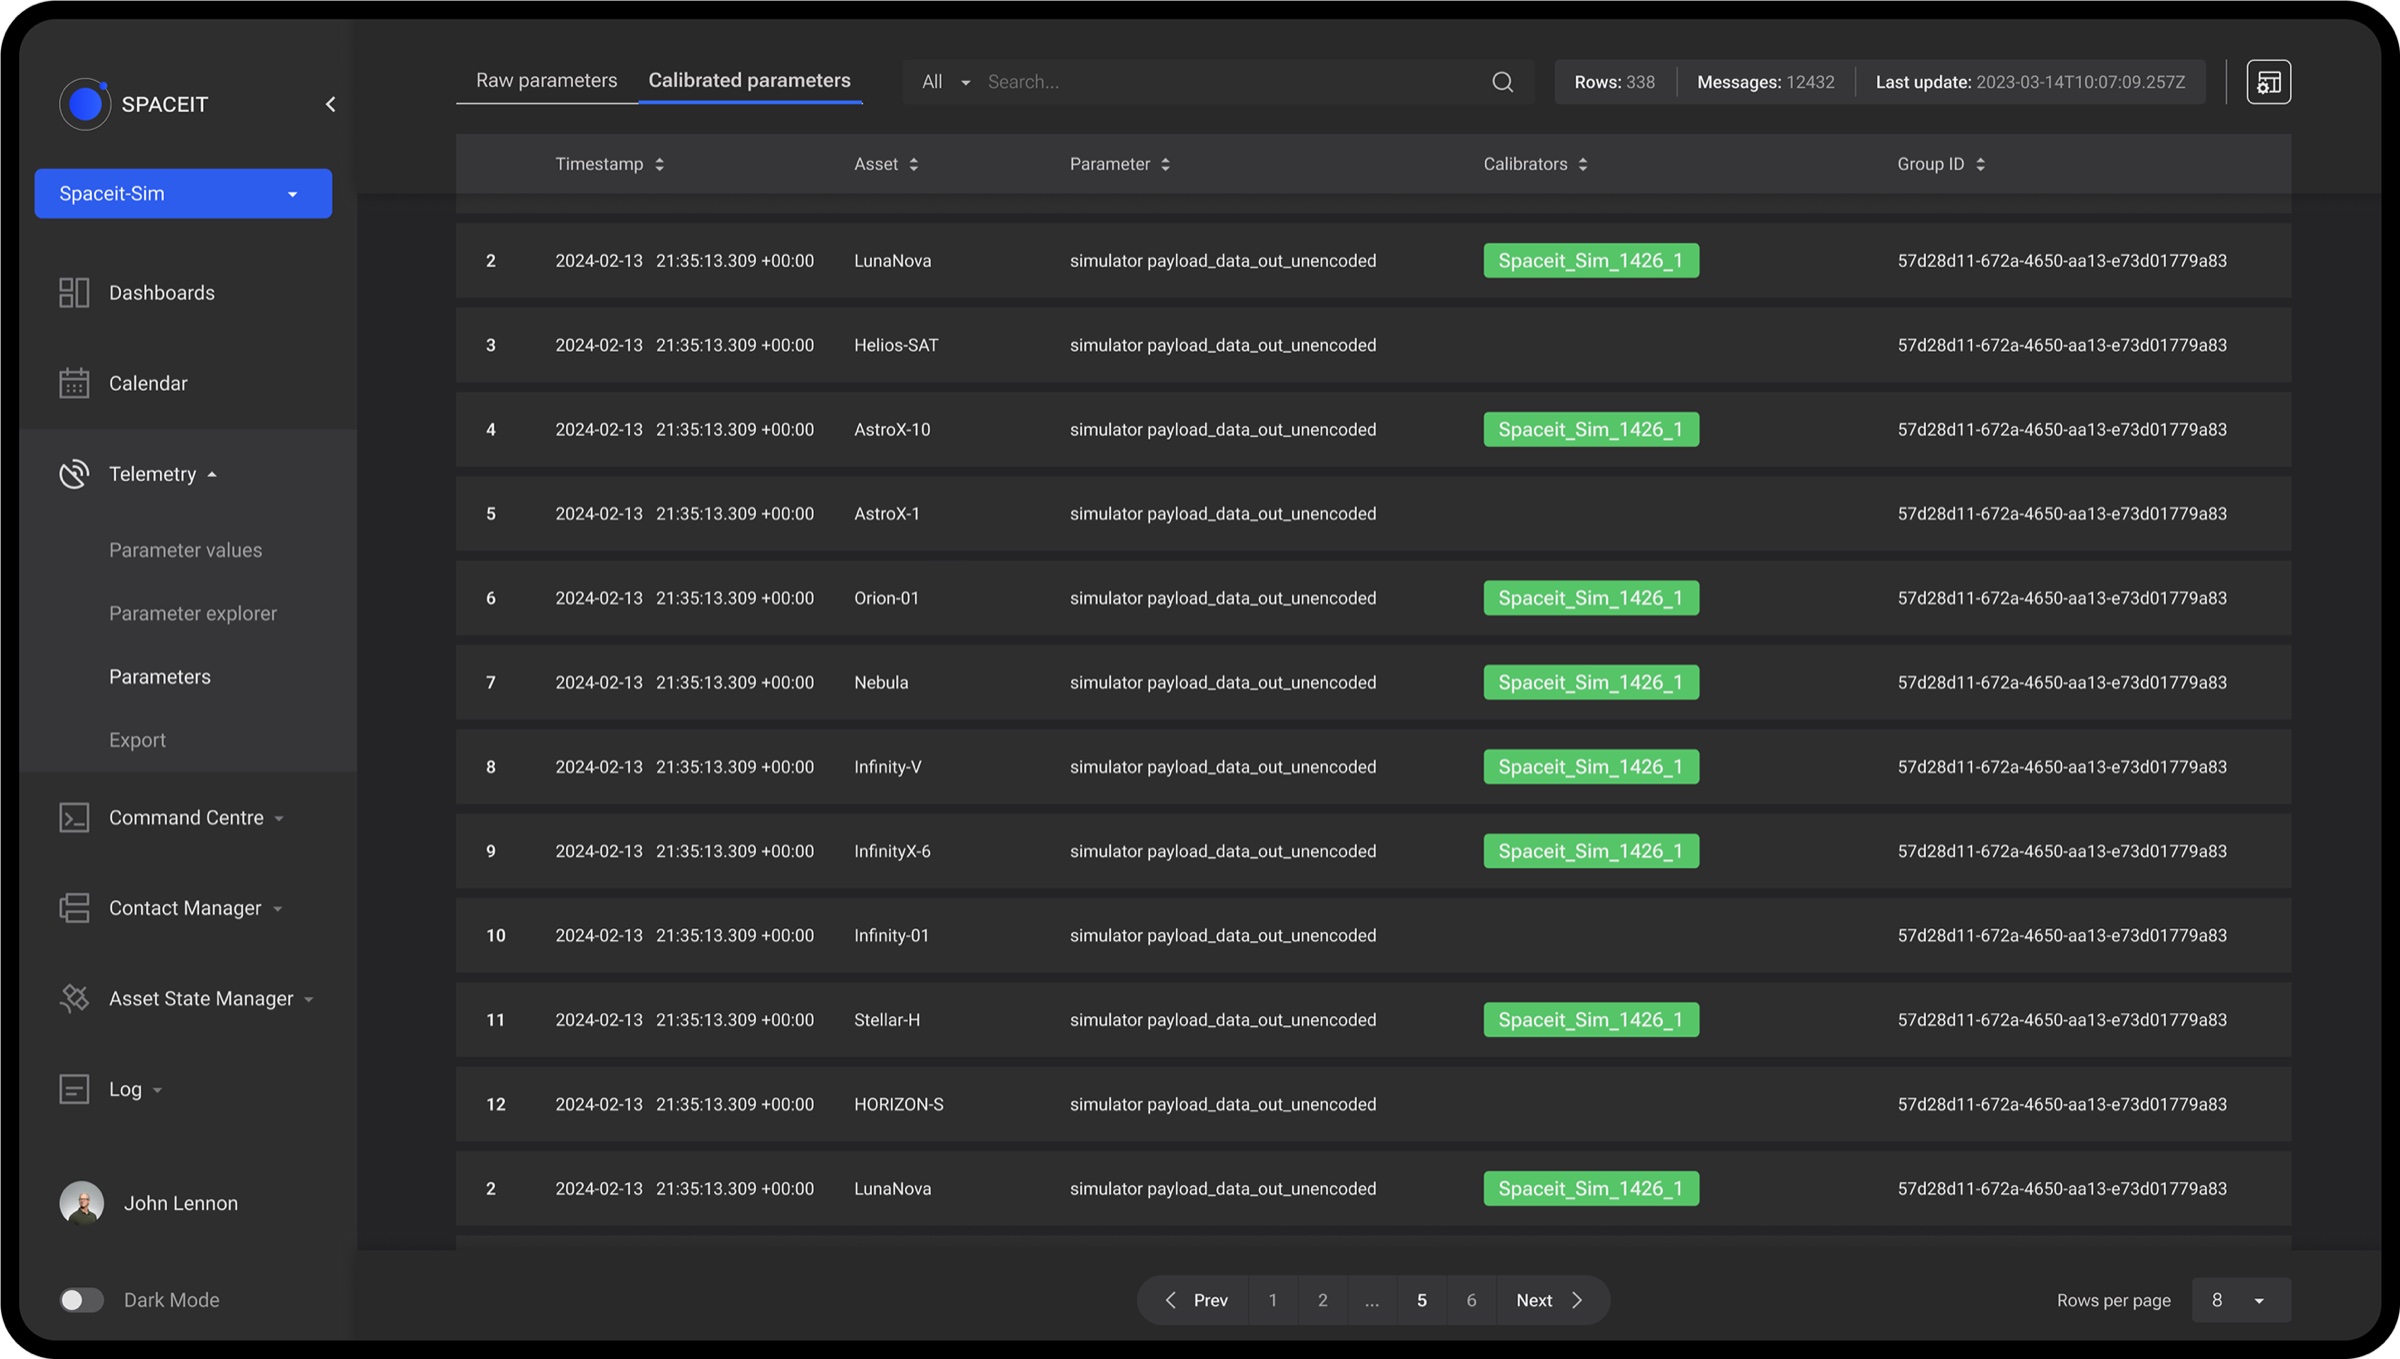This screenshot has height=1359, width=2400.
Task: Toggle the Dark Mode switch
Action: 81,1300
